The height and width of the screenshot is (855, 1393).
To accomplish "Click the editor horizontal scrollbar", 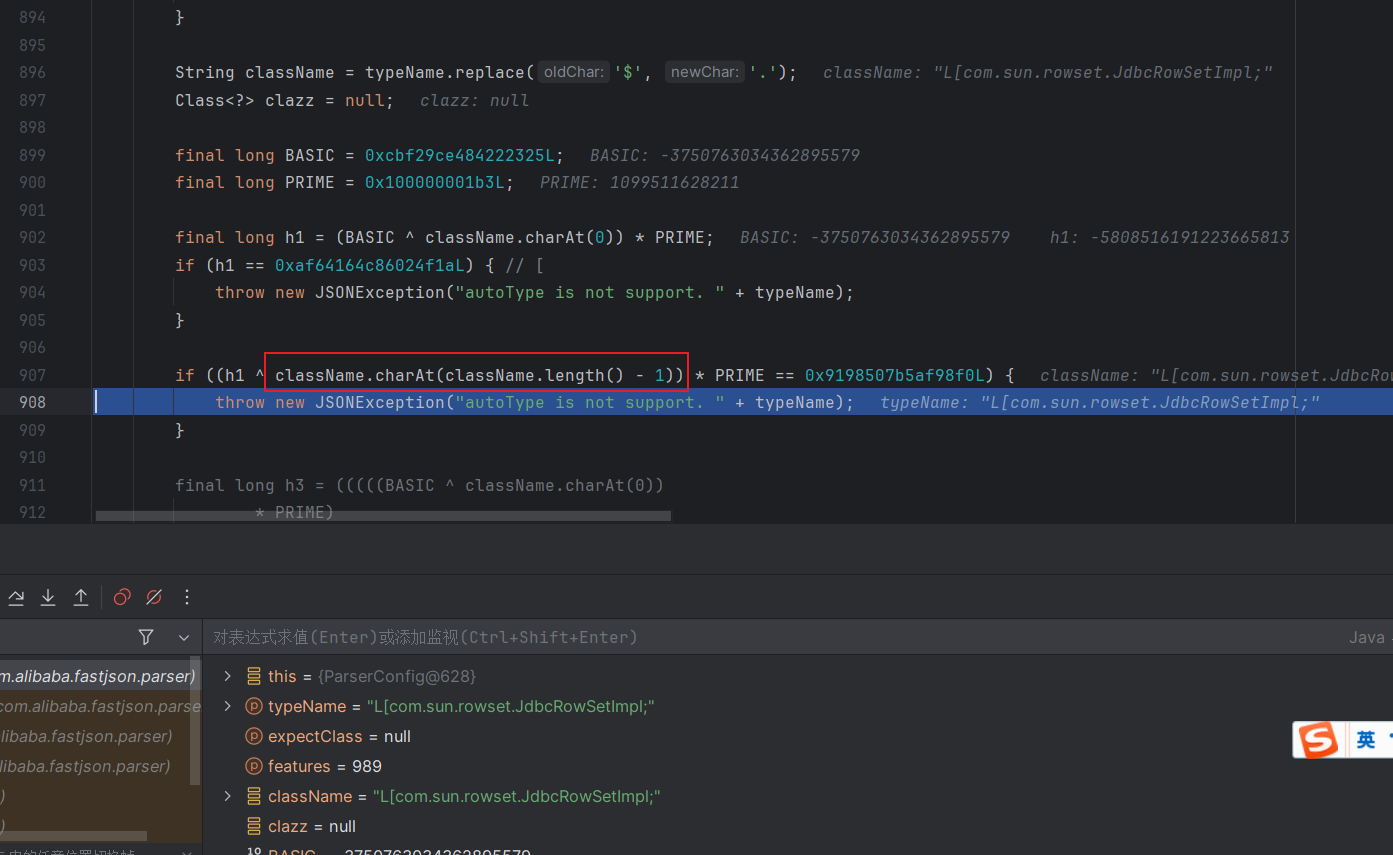I will pyautogui.click(x=383, y=516).
